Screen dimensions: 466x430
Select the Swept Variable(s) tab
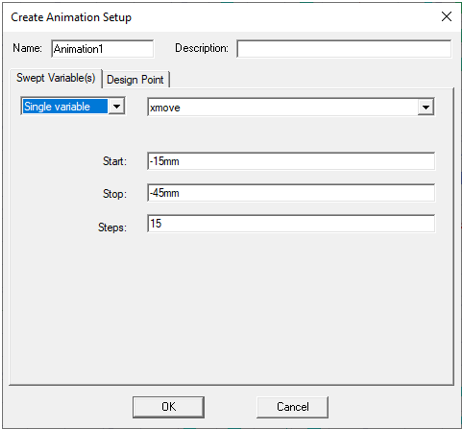point(56,78)
